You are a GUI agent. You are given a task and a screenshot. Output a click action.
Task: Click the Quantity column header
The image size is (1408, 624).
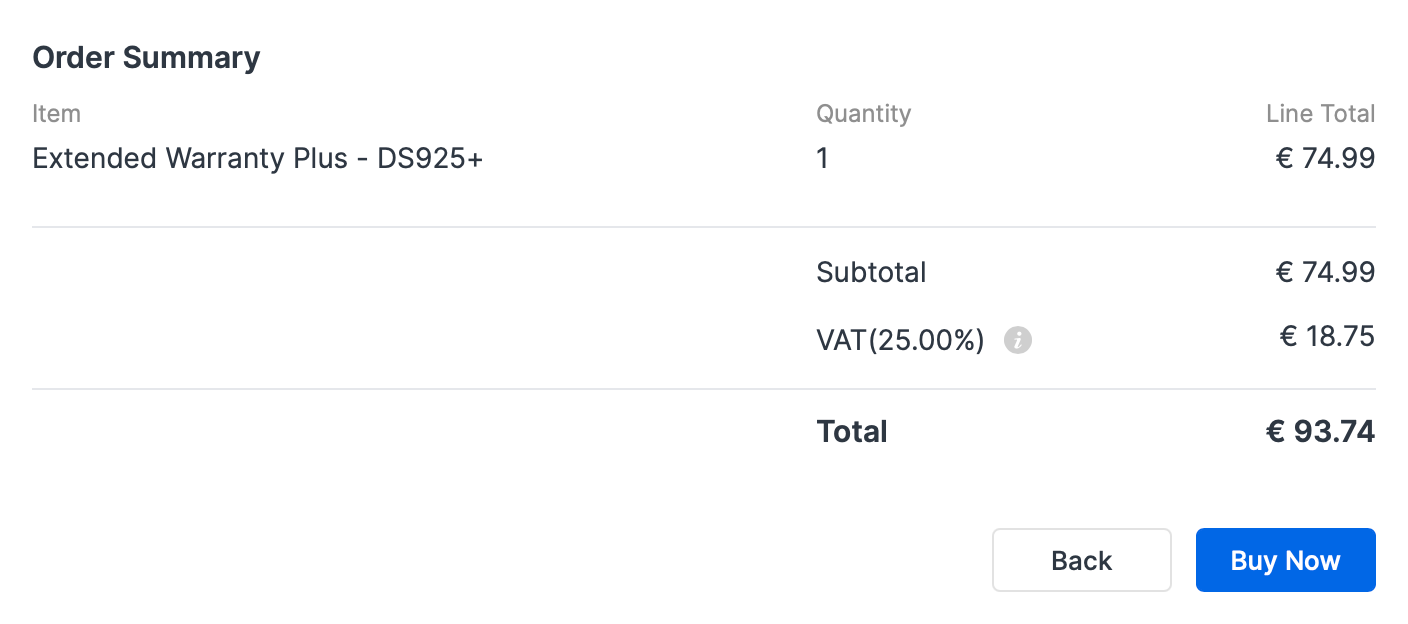(x=863, y=114)
